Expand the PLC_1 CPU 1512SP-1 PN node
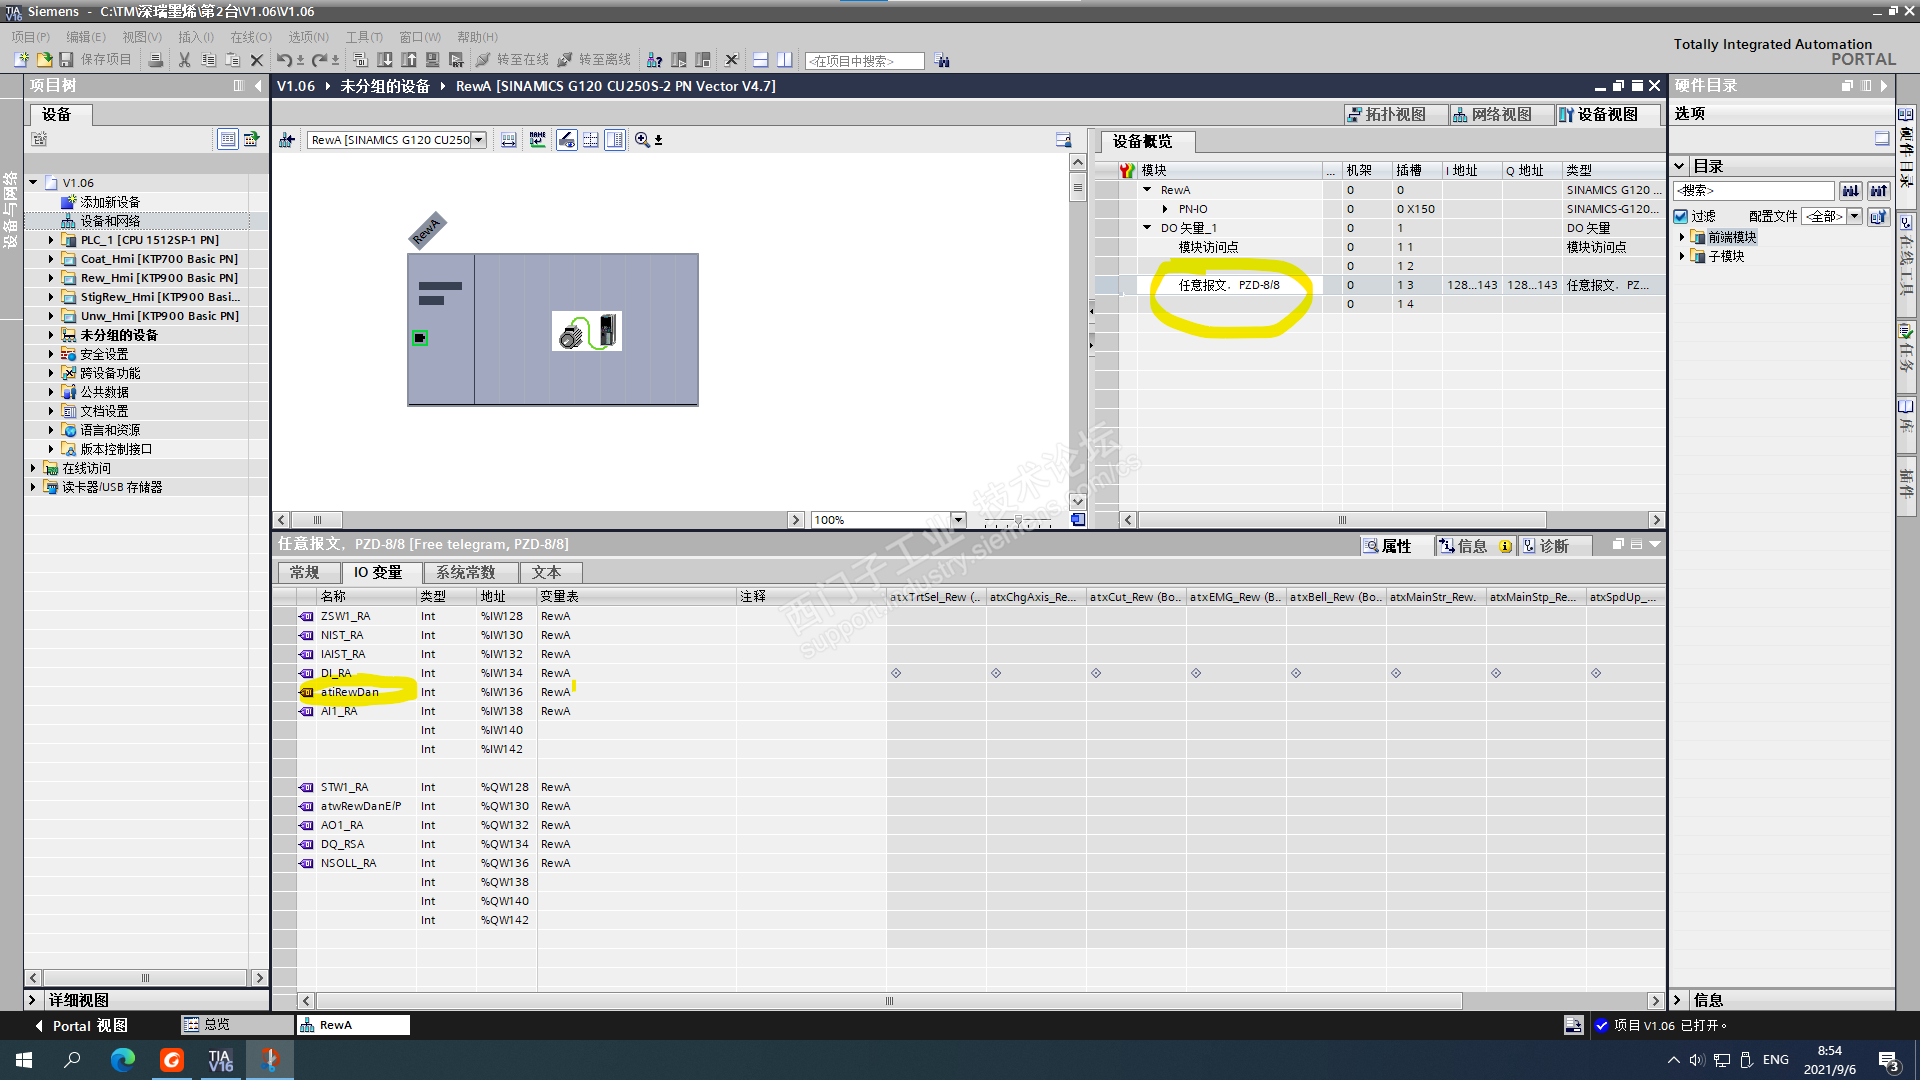The height and width of the screenshot is (1080, 1920). pos(51,240)
